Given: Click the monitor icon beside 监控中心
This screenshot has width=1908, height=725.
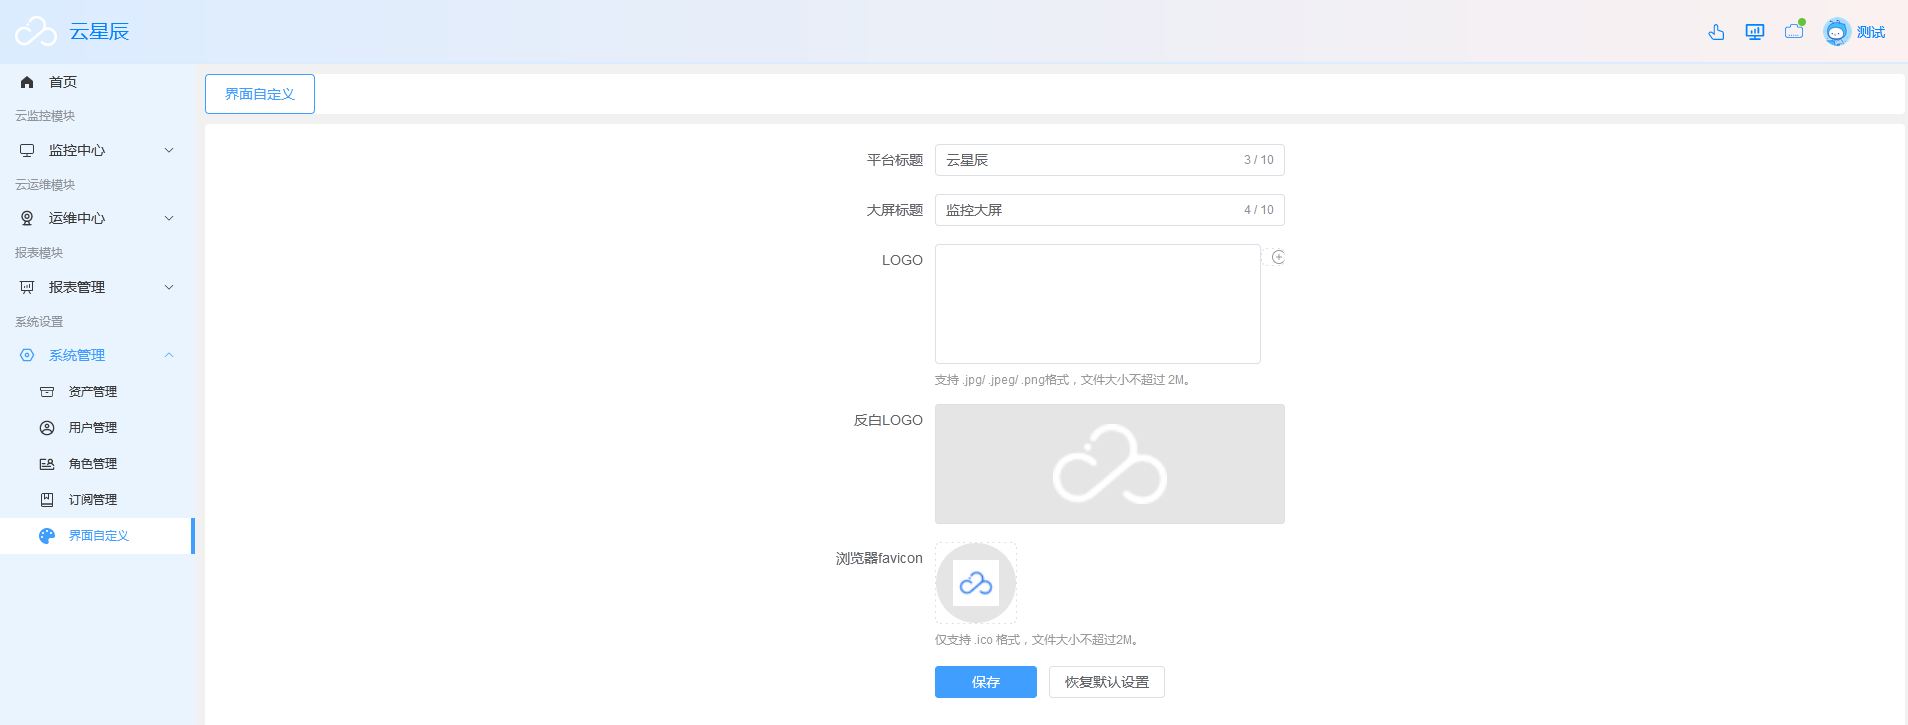Looking at the screenshot, I should point(27,150).
